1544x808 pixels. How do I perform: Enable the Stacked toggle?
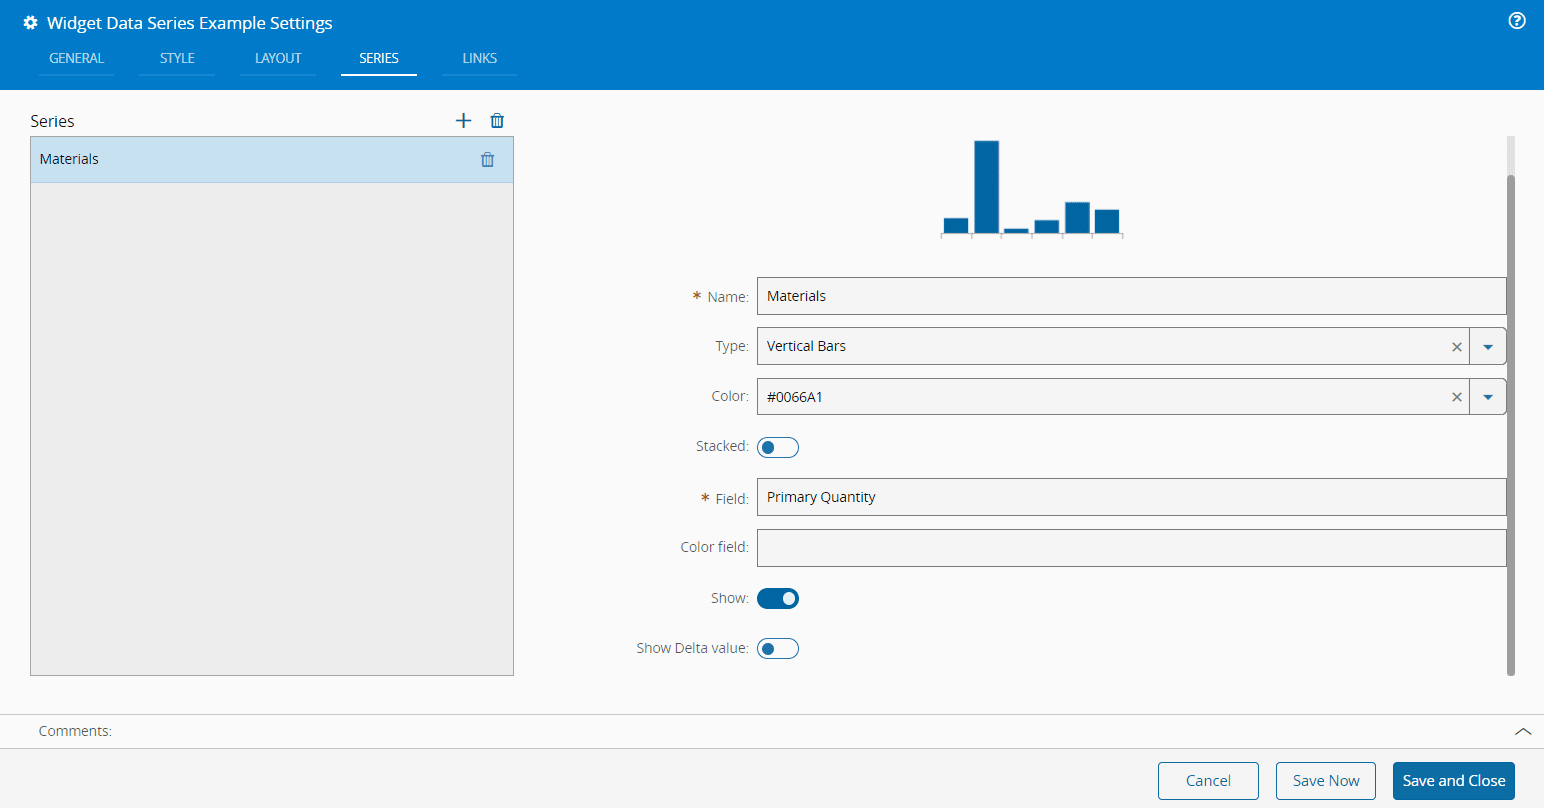777,447
